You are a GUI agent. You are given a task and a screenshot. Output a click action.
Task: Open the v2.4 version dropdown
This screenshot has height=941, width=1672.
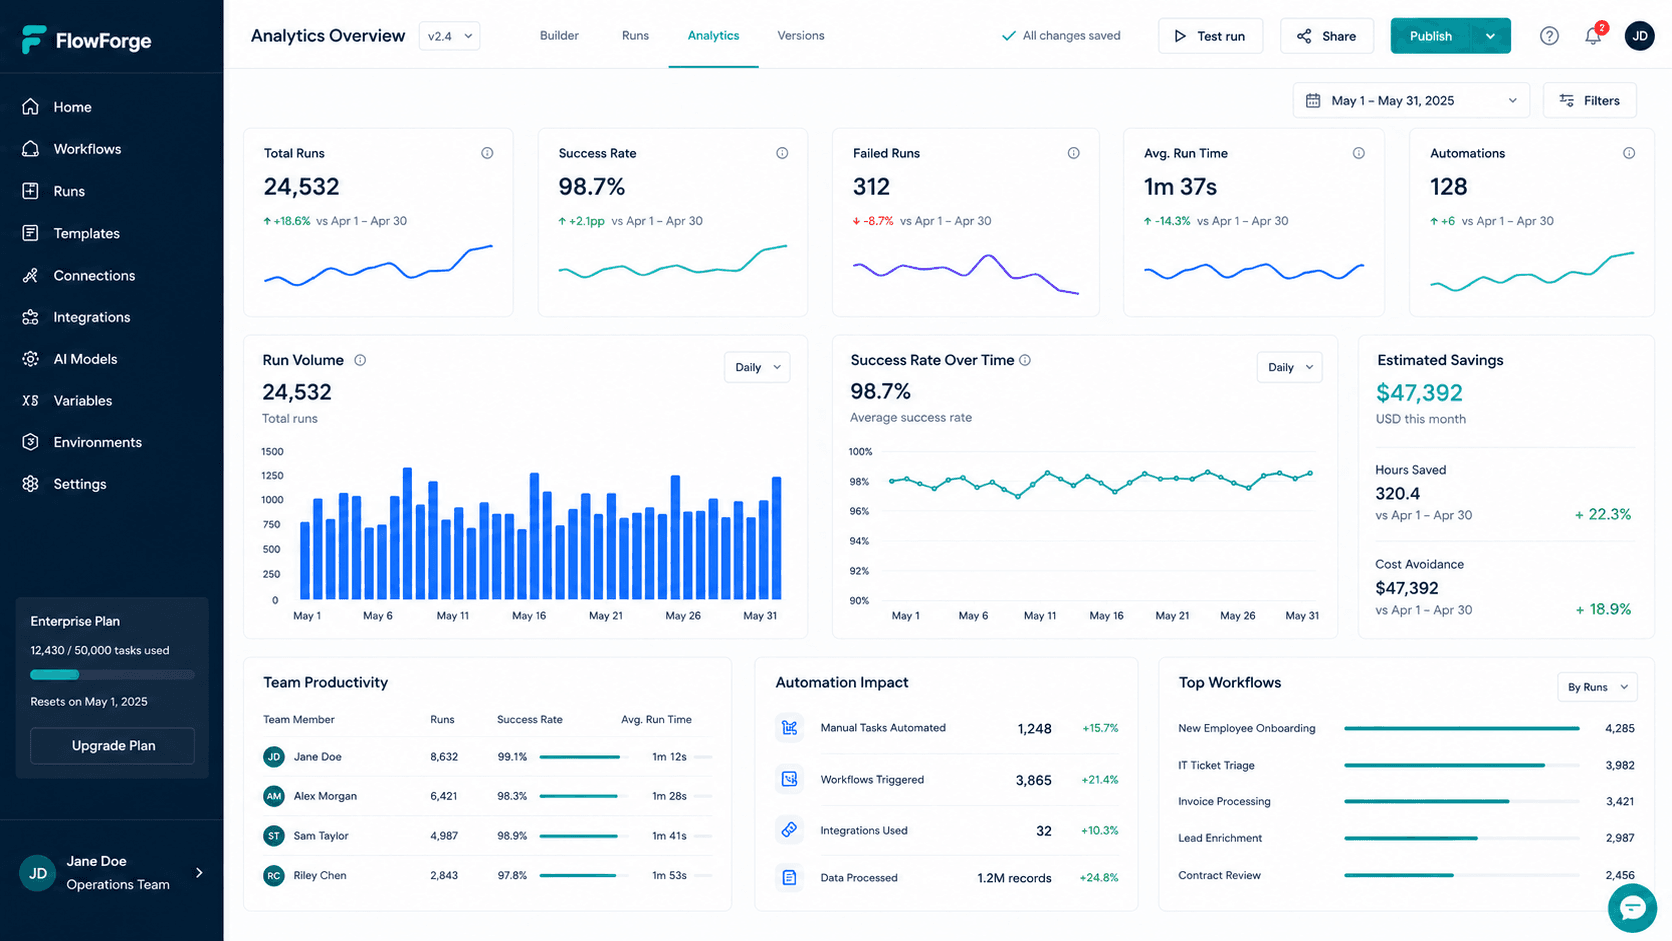point(449,36)
